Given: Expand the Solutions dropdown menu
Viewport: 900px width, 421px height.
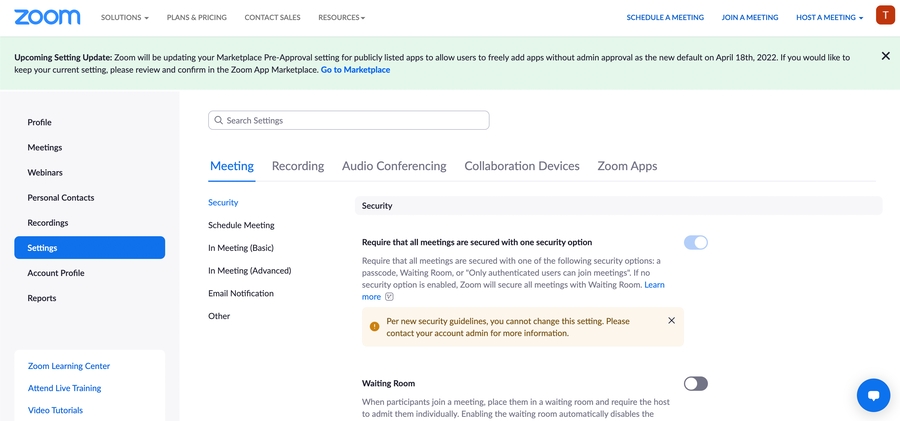Looking at the screenshot, I should coord(125,18).
